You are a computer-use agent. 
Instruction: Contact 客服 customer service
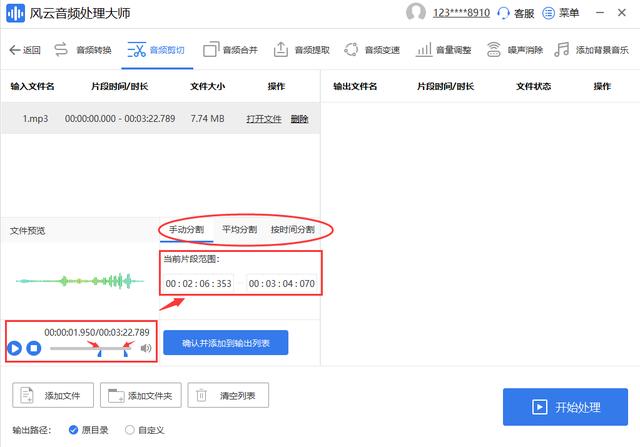coord(516,13)
